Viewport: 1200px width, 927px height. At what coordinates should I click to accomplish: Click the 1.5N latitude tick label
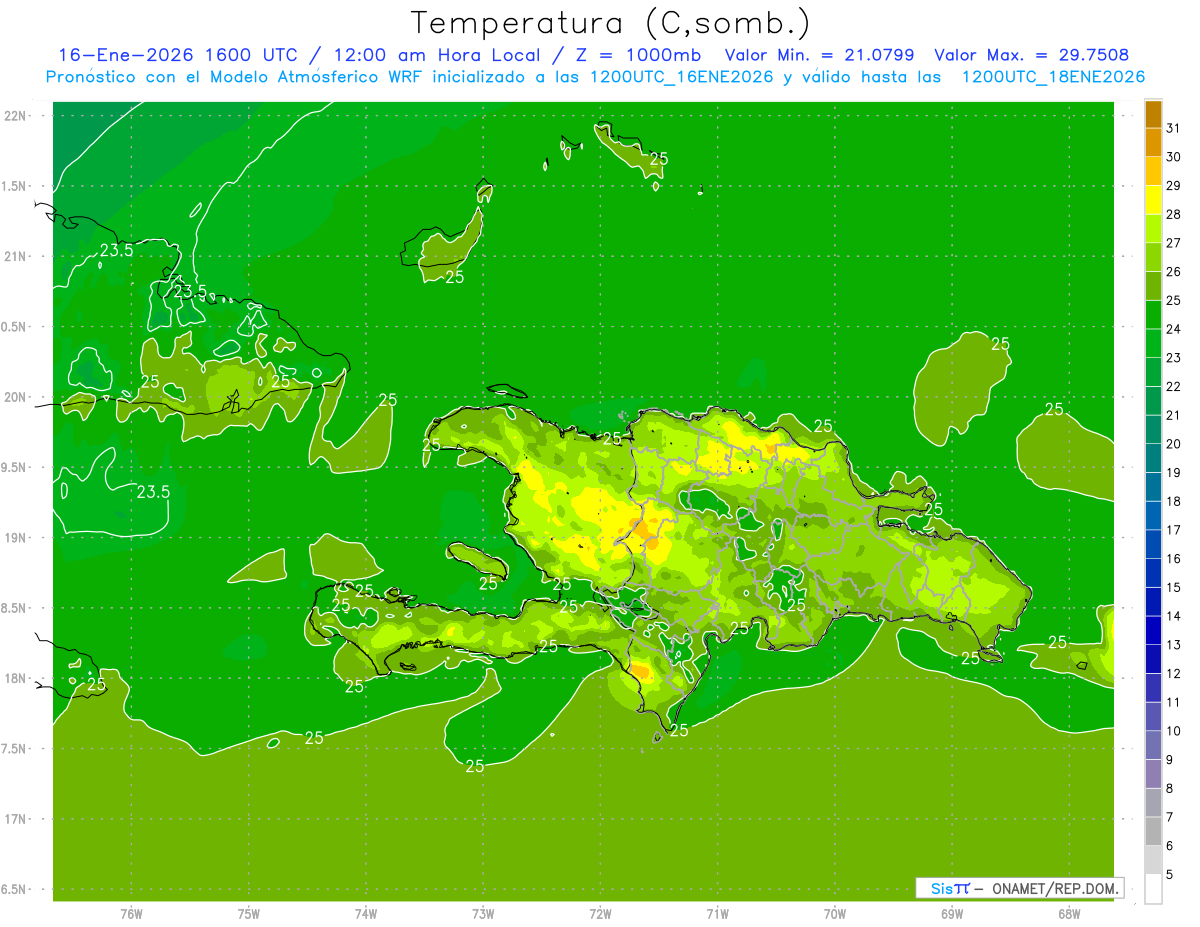[14, 186]
